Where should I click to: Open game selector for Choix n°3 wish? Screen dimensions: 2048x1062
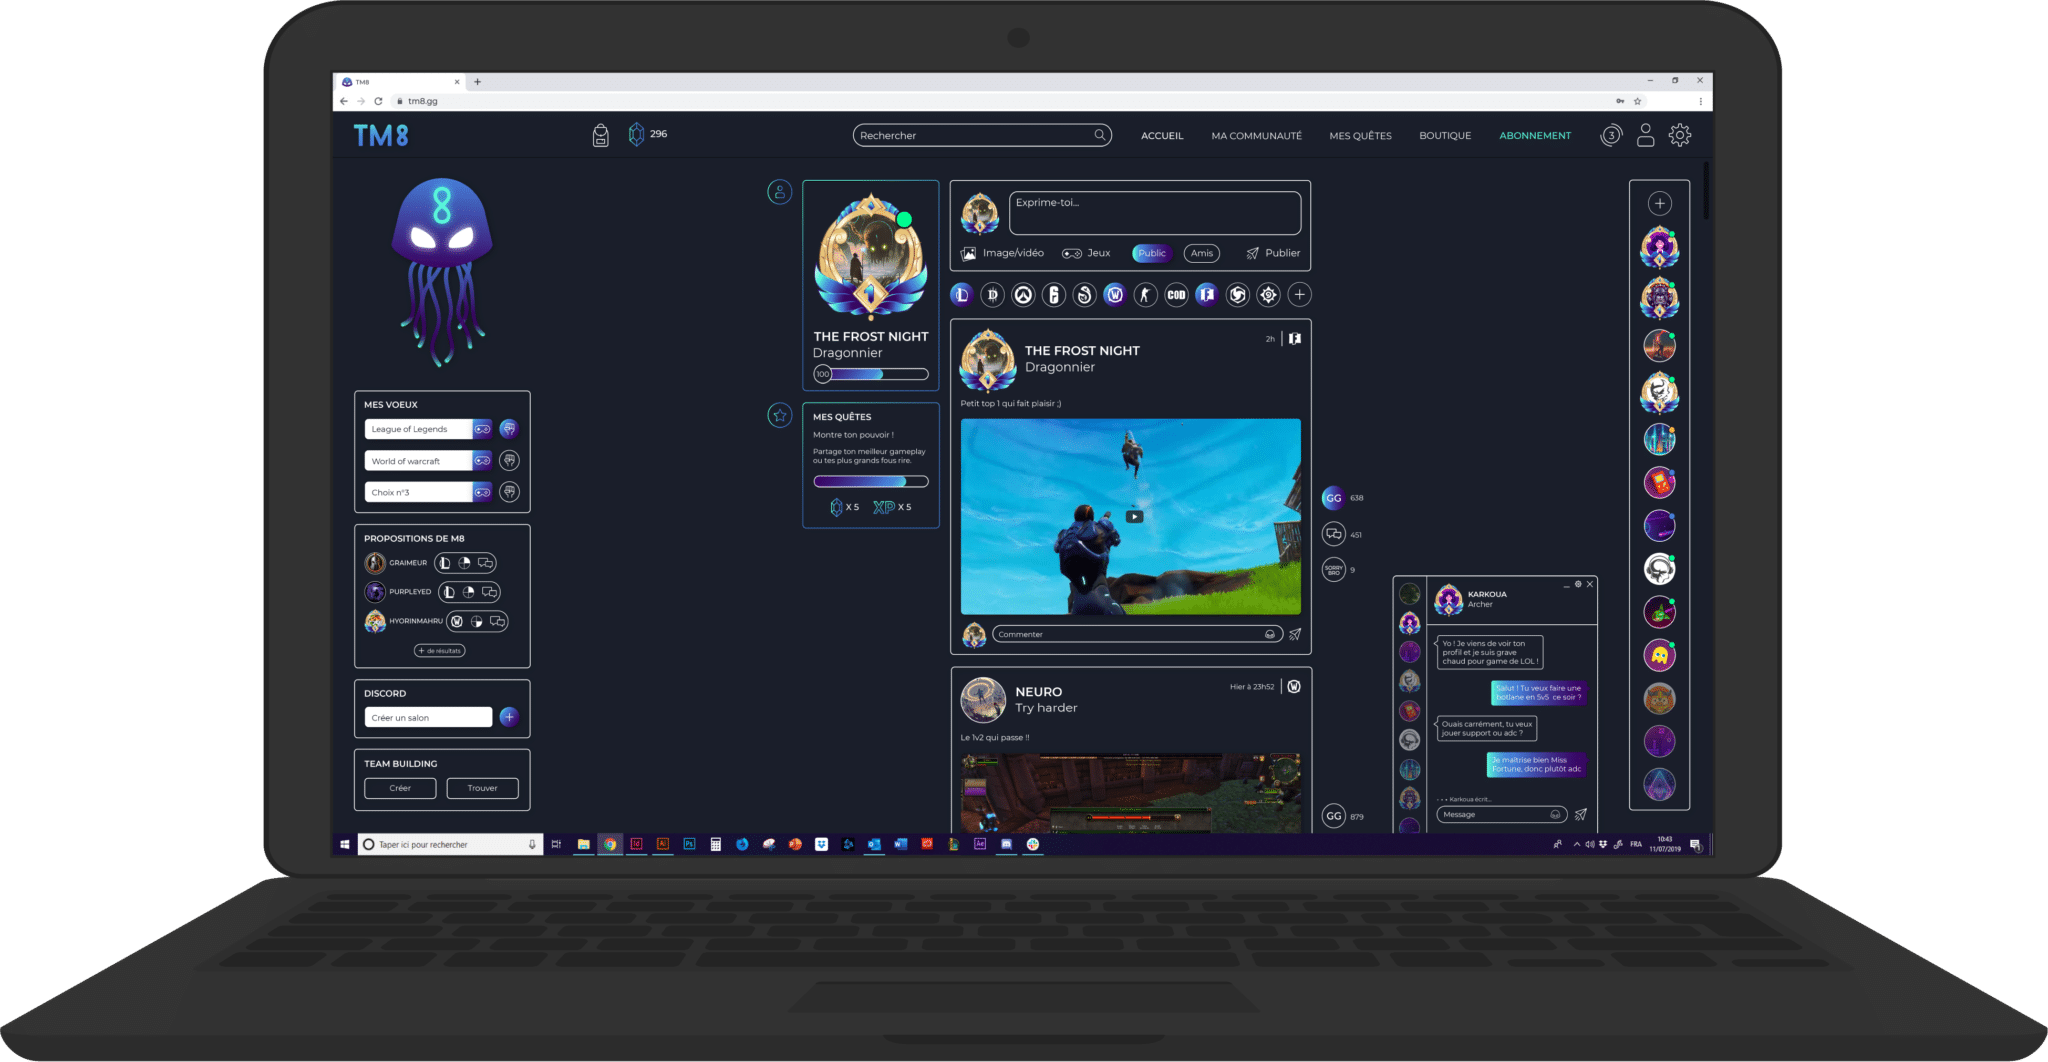pos(483,492)
